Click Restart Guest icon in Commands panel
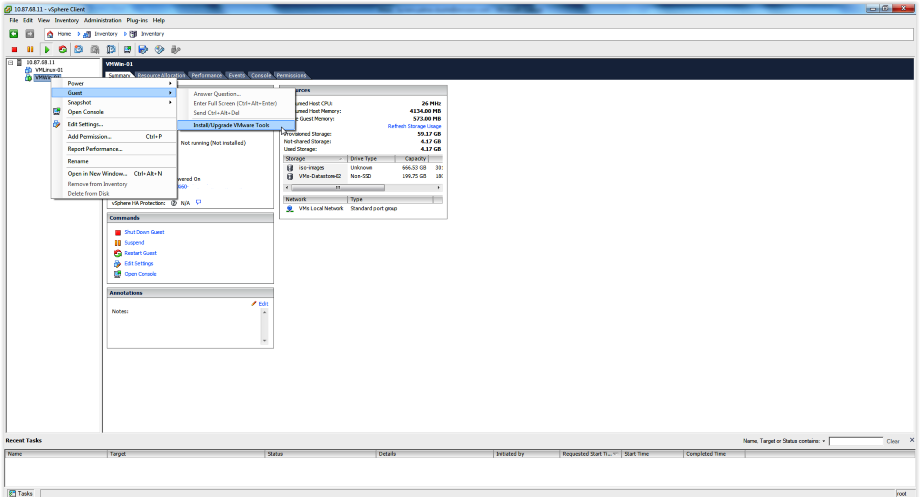Screen dimensions: 920x497 click(118, 253)
